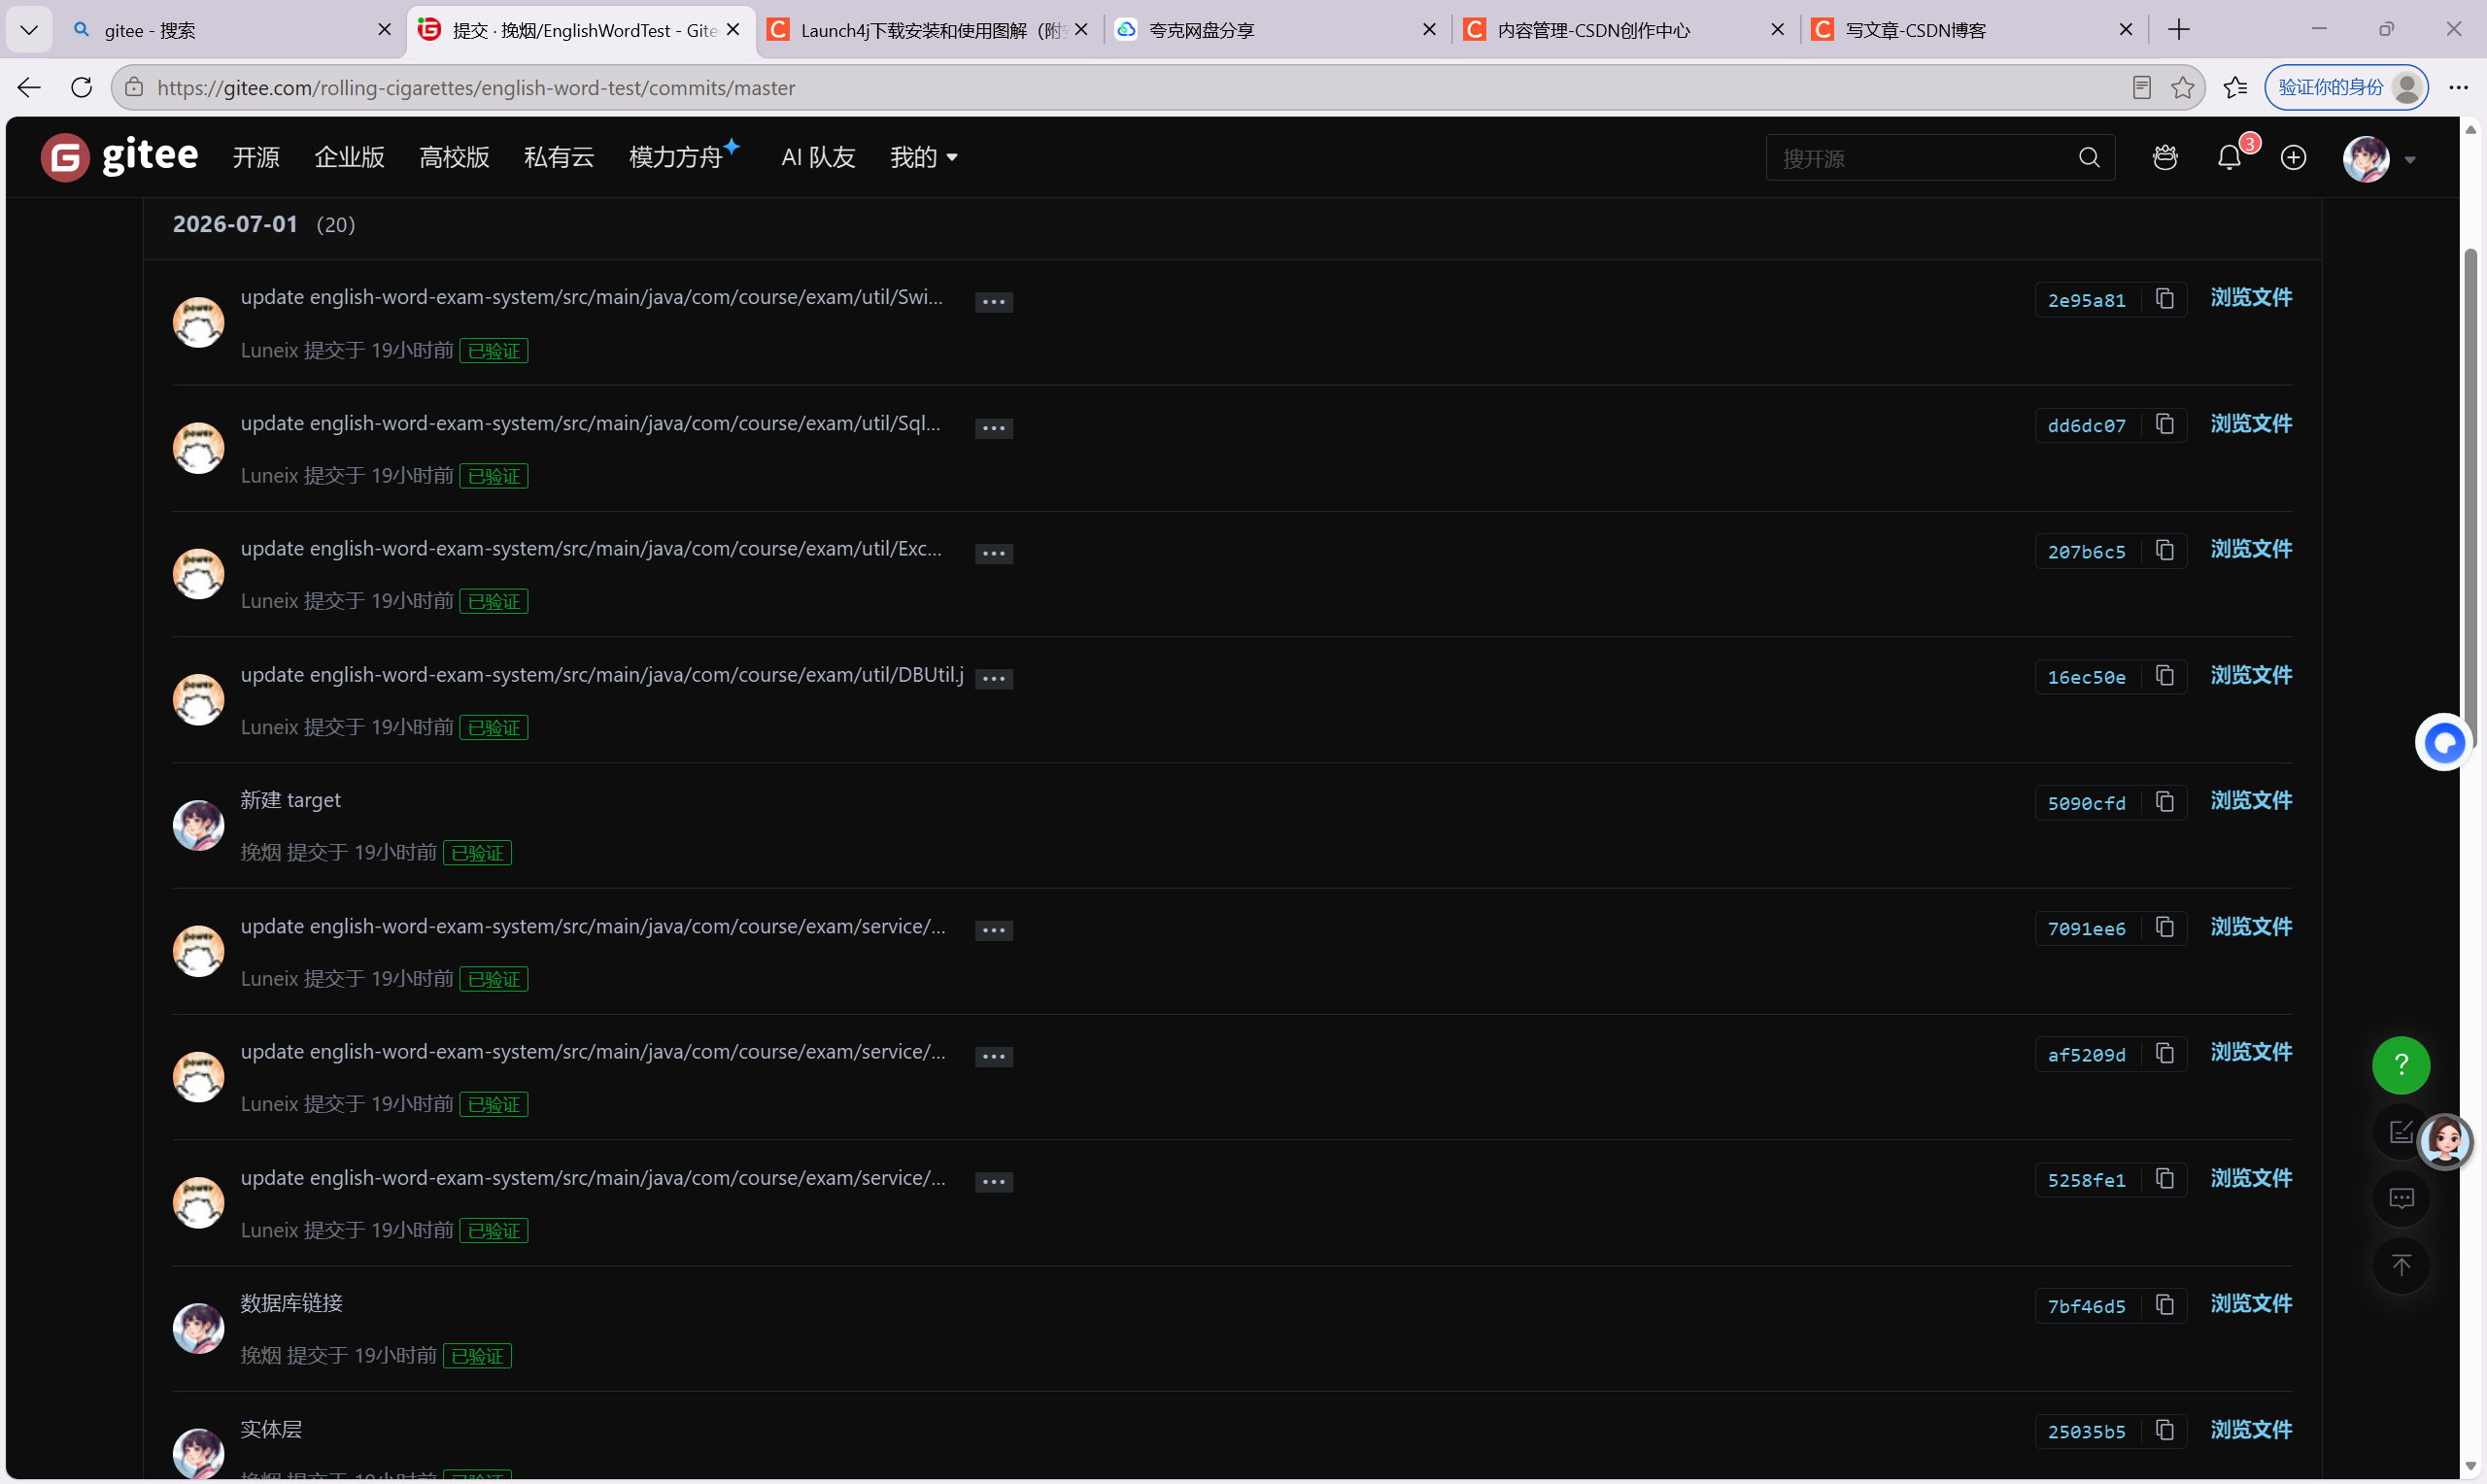
Task: Switch to gitee - 搜索 tab
Action: coord(230,30)
